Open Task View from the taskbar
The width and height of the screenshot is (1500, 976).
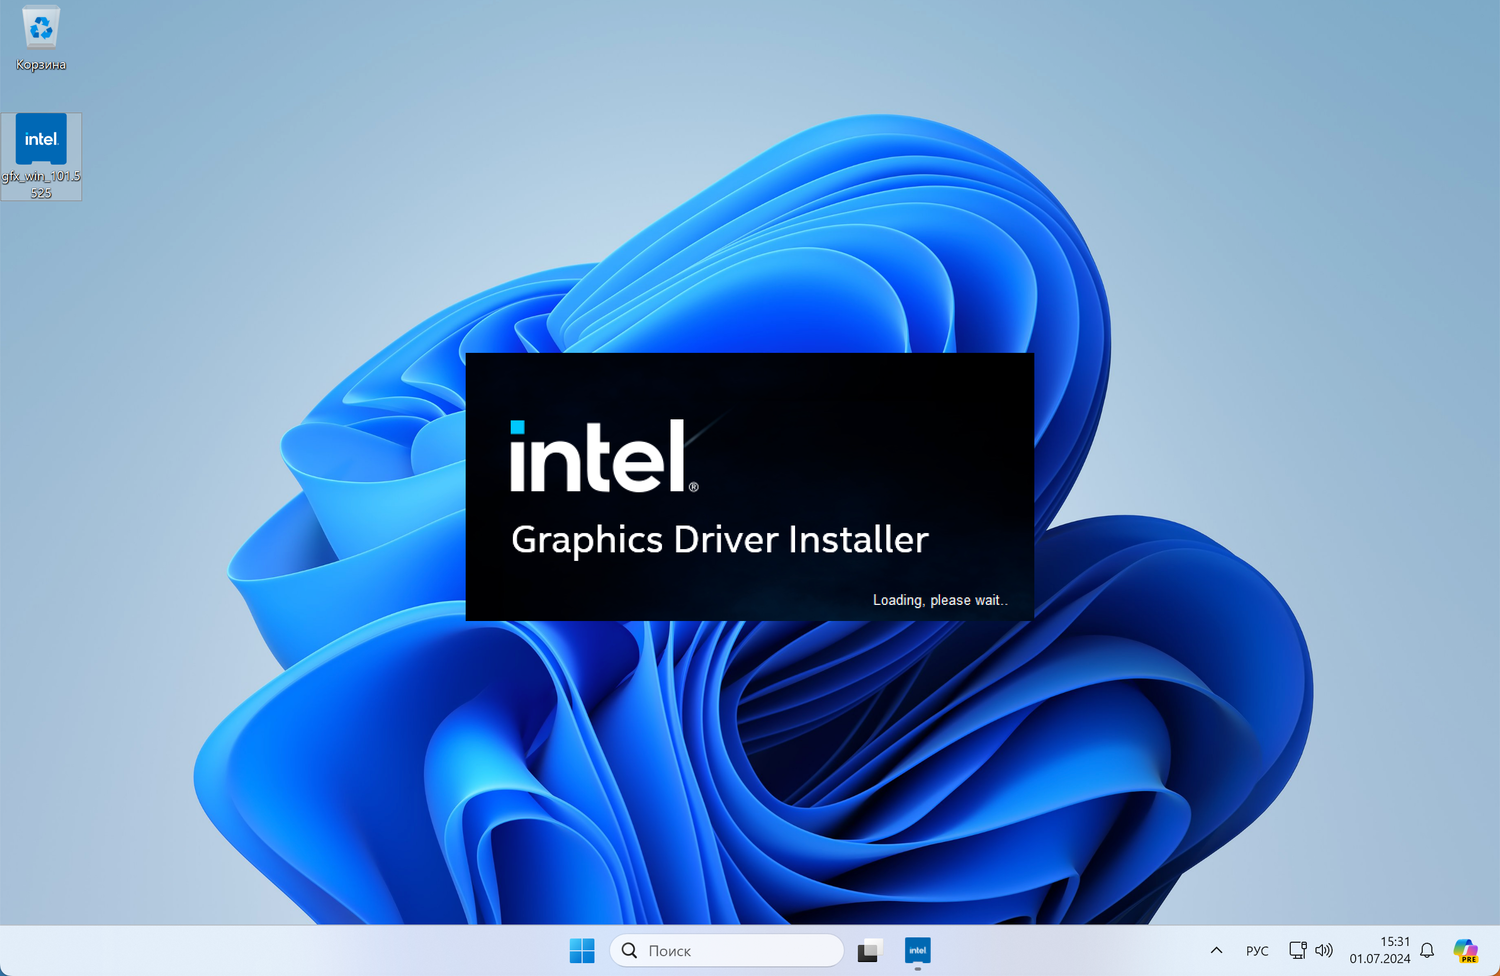869,950
